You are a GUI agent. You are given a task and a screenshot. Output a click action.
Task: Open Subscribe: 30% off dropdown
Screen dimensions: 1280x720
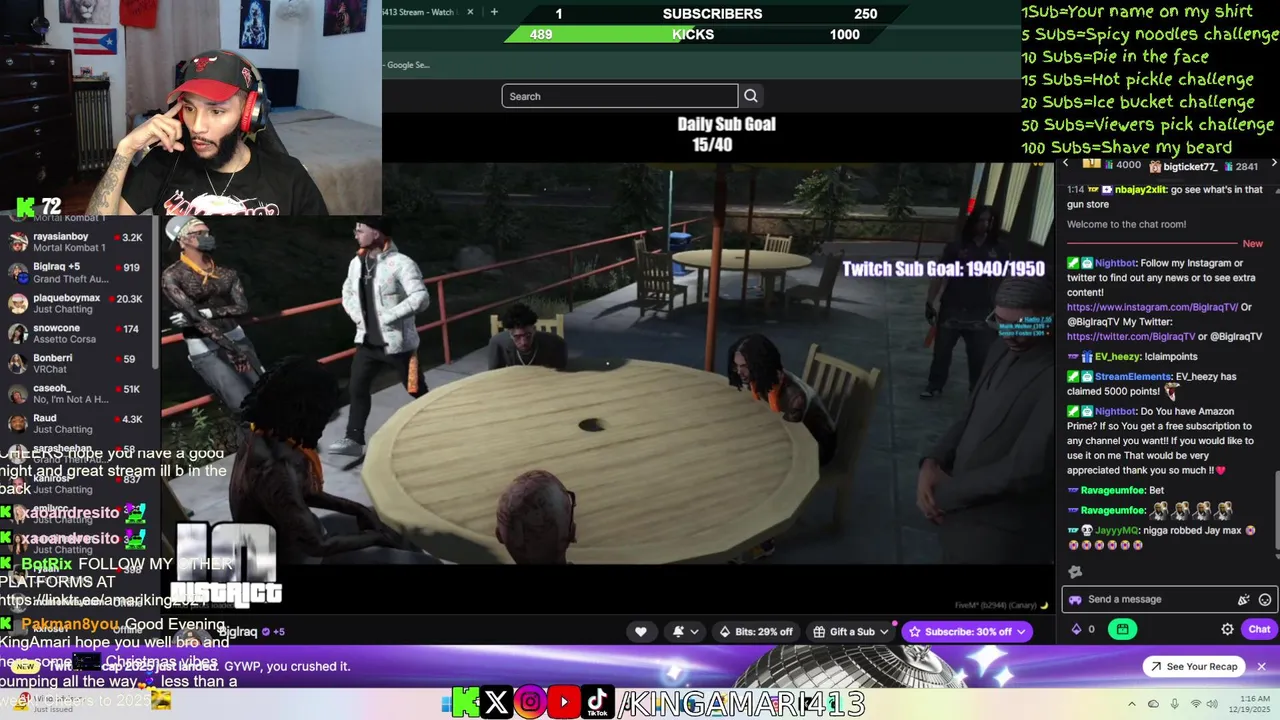pos(966,632)
